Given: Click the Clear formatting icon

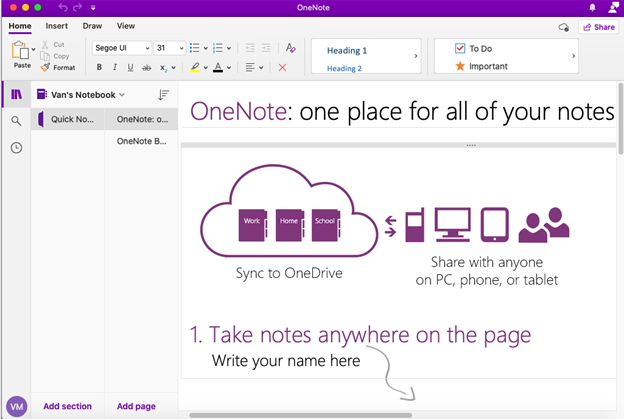Looking at the screenshot, I should pyautogui.click(x=291, y=48).
